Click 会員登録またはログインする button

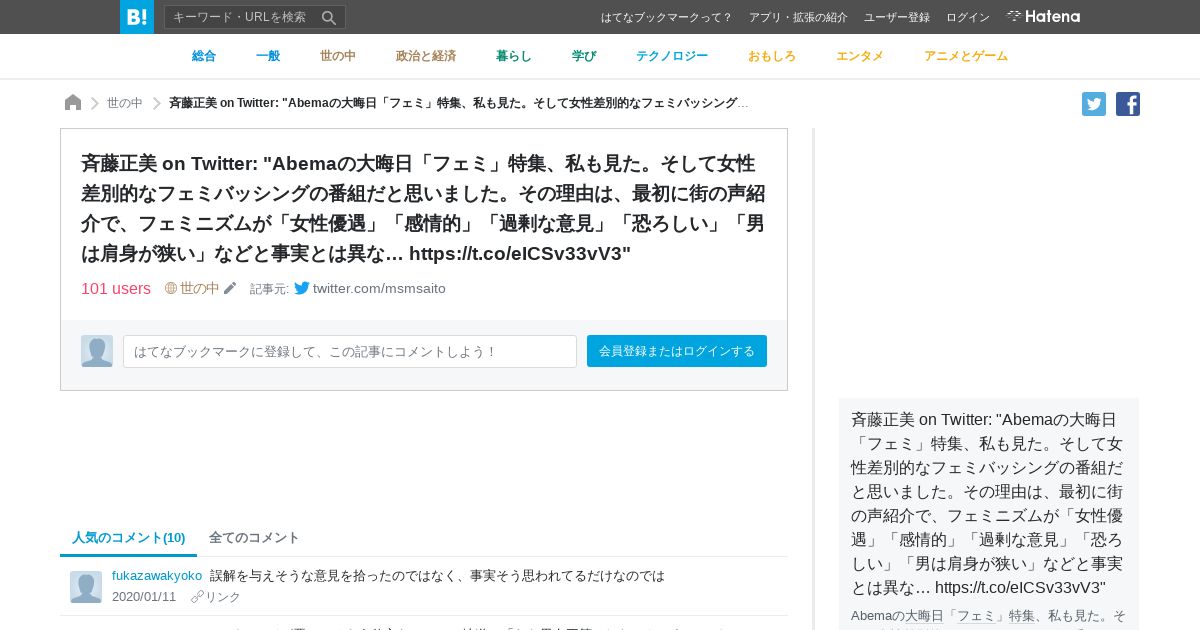pos(677,351)
